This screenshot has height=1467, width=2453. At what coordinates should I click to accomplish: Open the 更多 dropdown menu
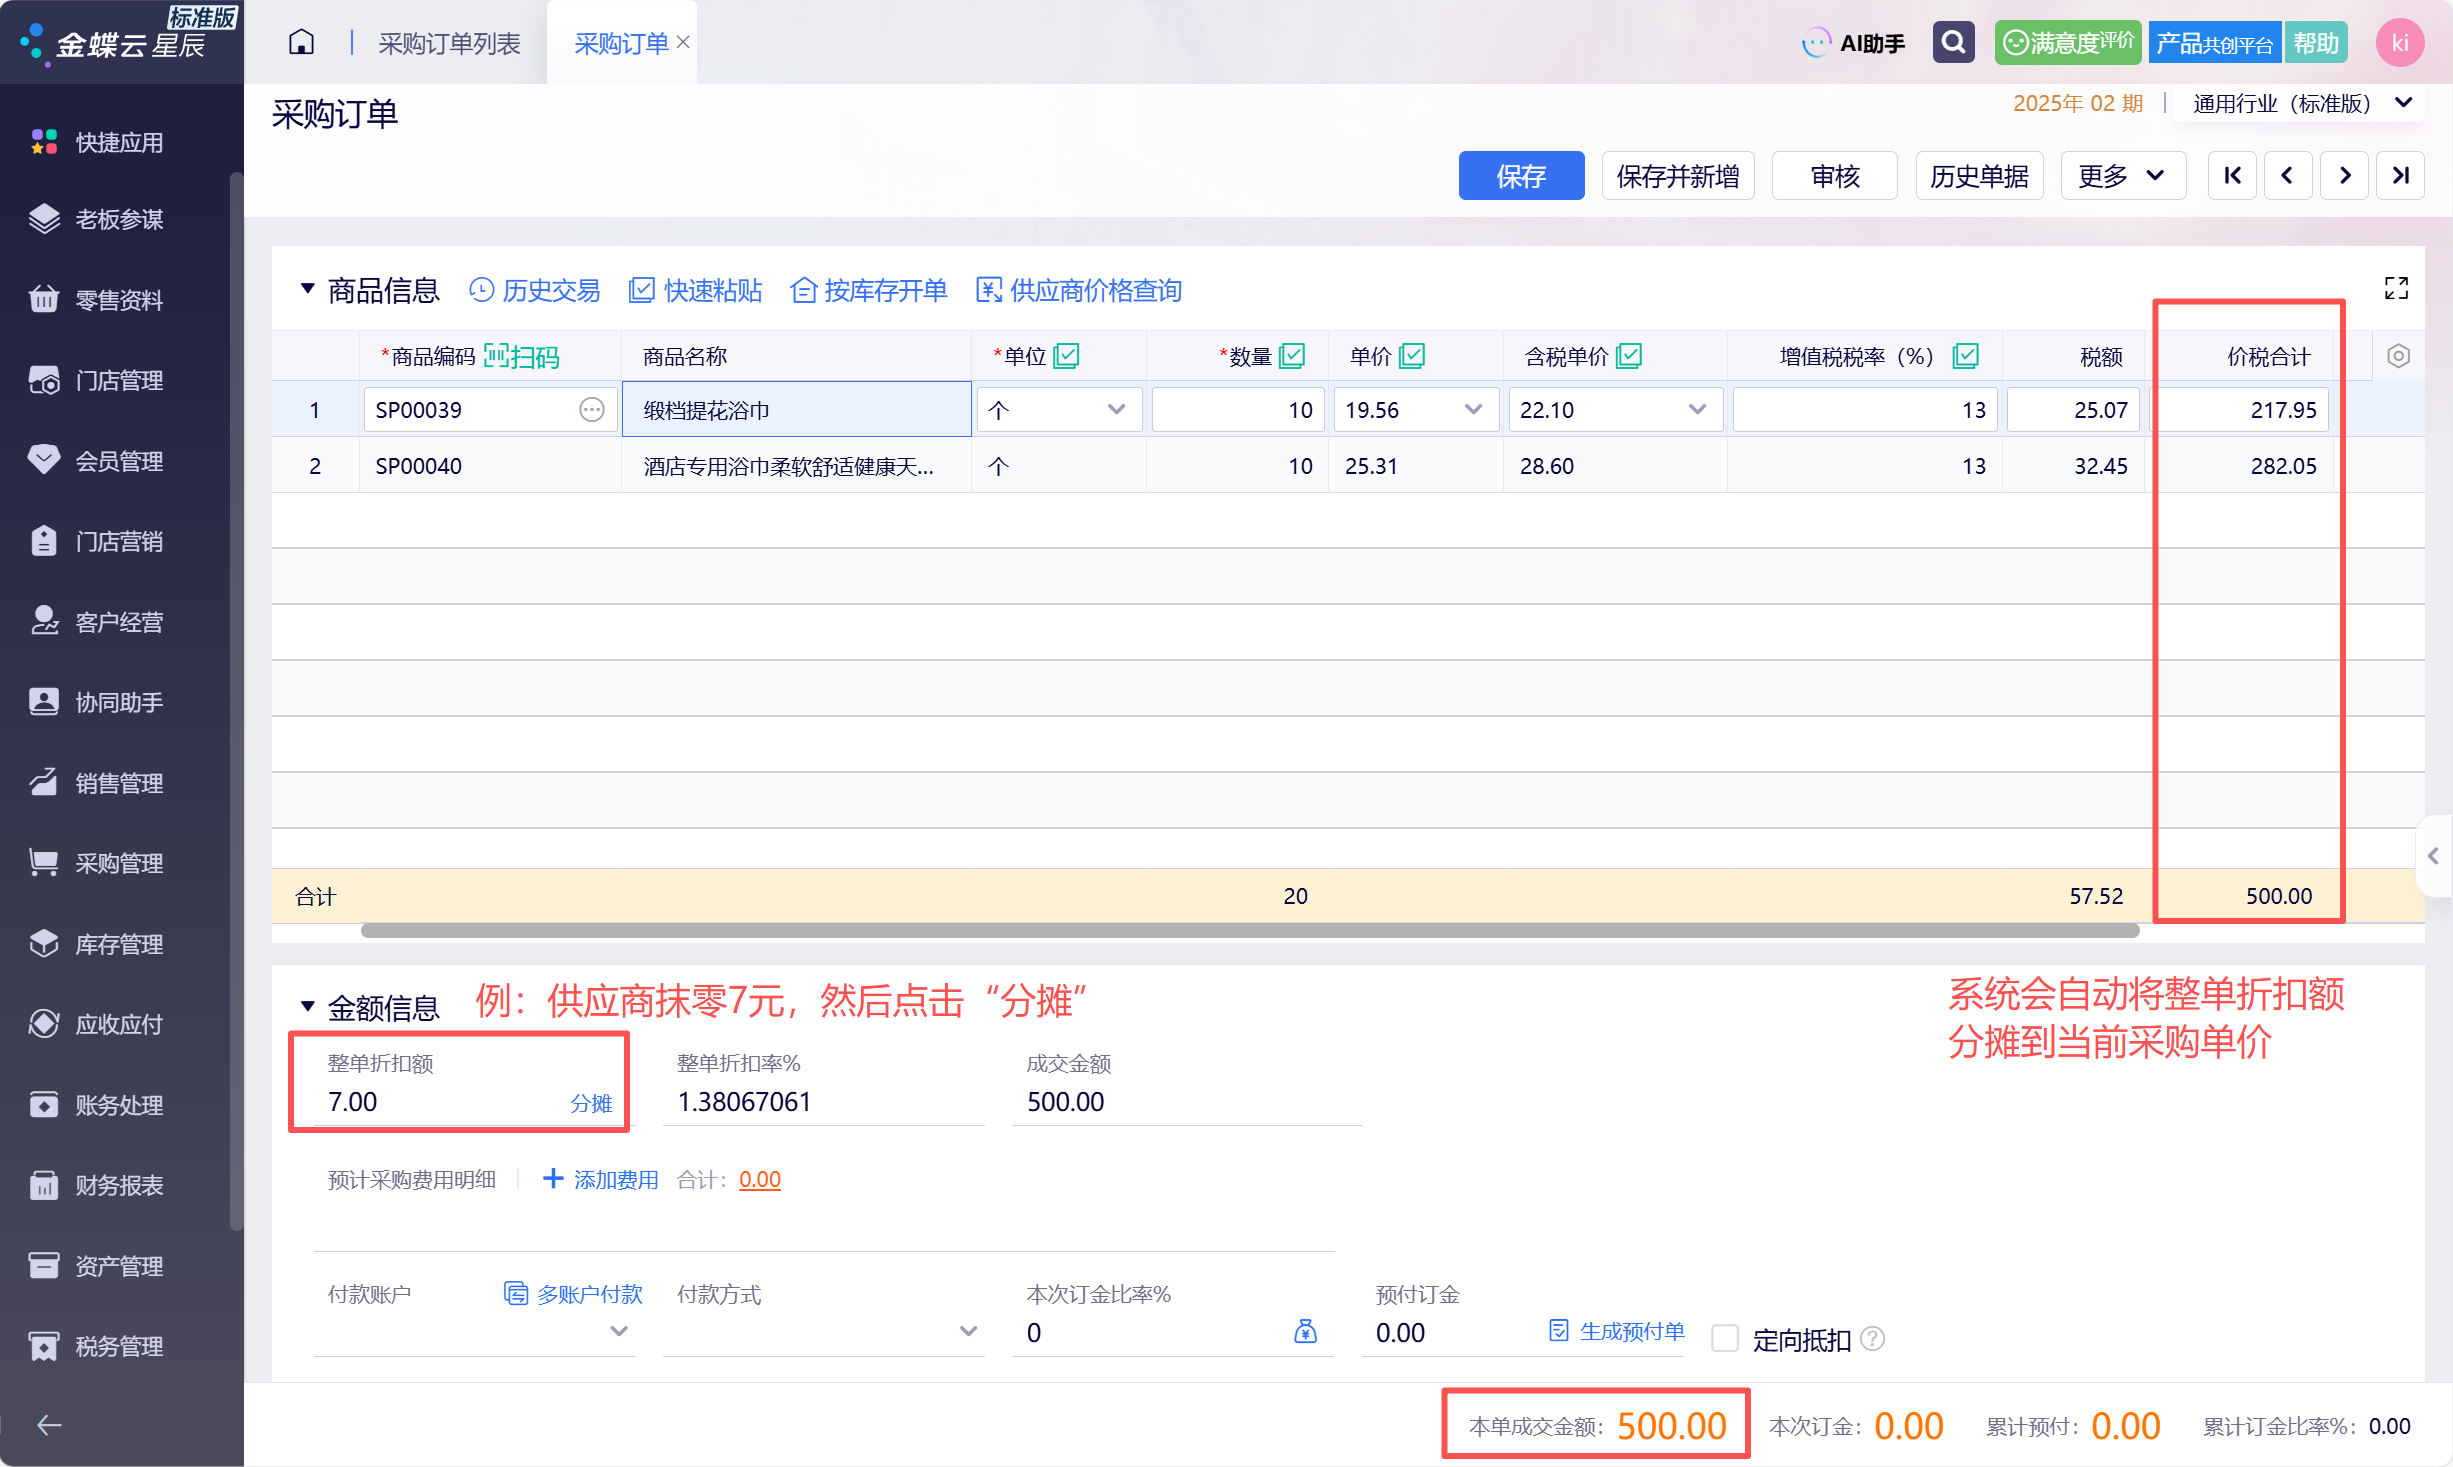click(2123, 176)
